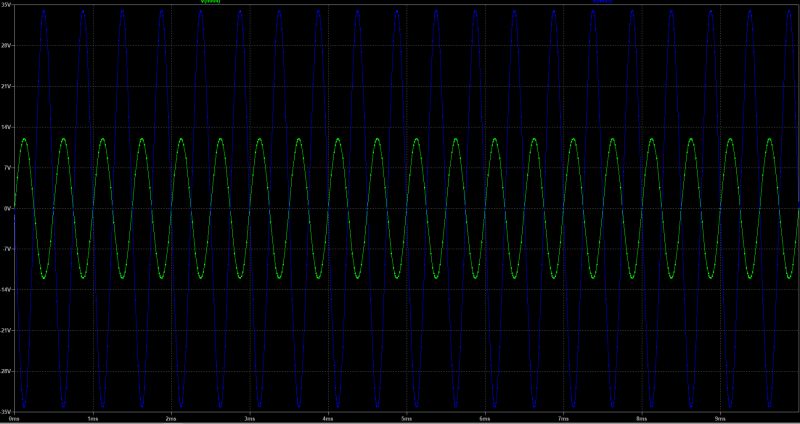
Task: Click the 2ms time axis label
Action: pyautogui.click(x=171, y=418)
